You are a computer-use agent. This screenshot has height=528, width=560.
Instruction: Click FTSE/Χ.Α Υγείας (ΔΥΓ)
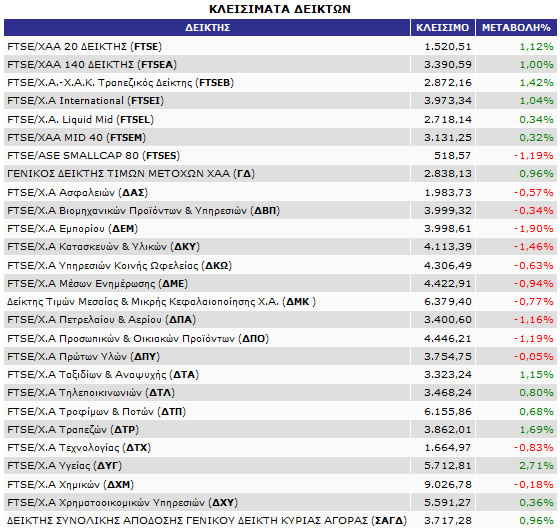coord(65,466)
